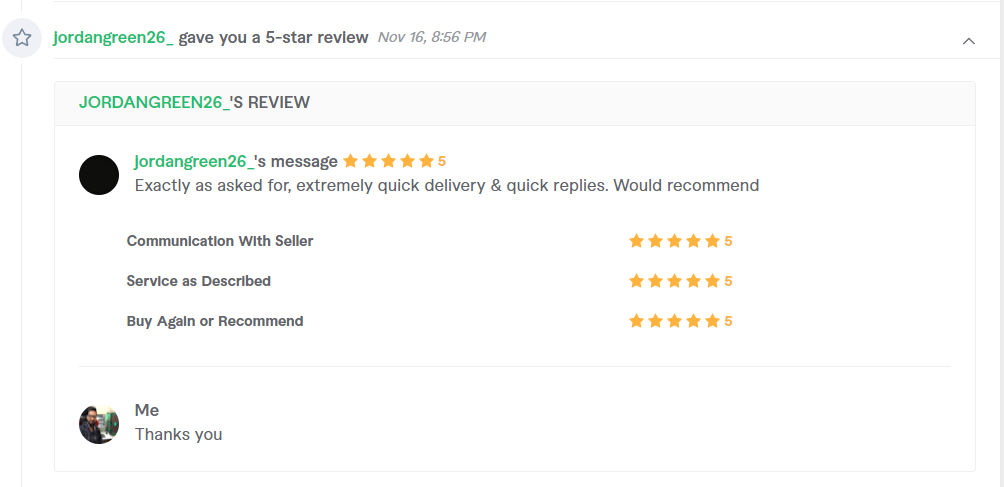Click the overall five-star rating beside message
The width and height of the screenshot is (1004, 487).
[394, 161]
